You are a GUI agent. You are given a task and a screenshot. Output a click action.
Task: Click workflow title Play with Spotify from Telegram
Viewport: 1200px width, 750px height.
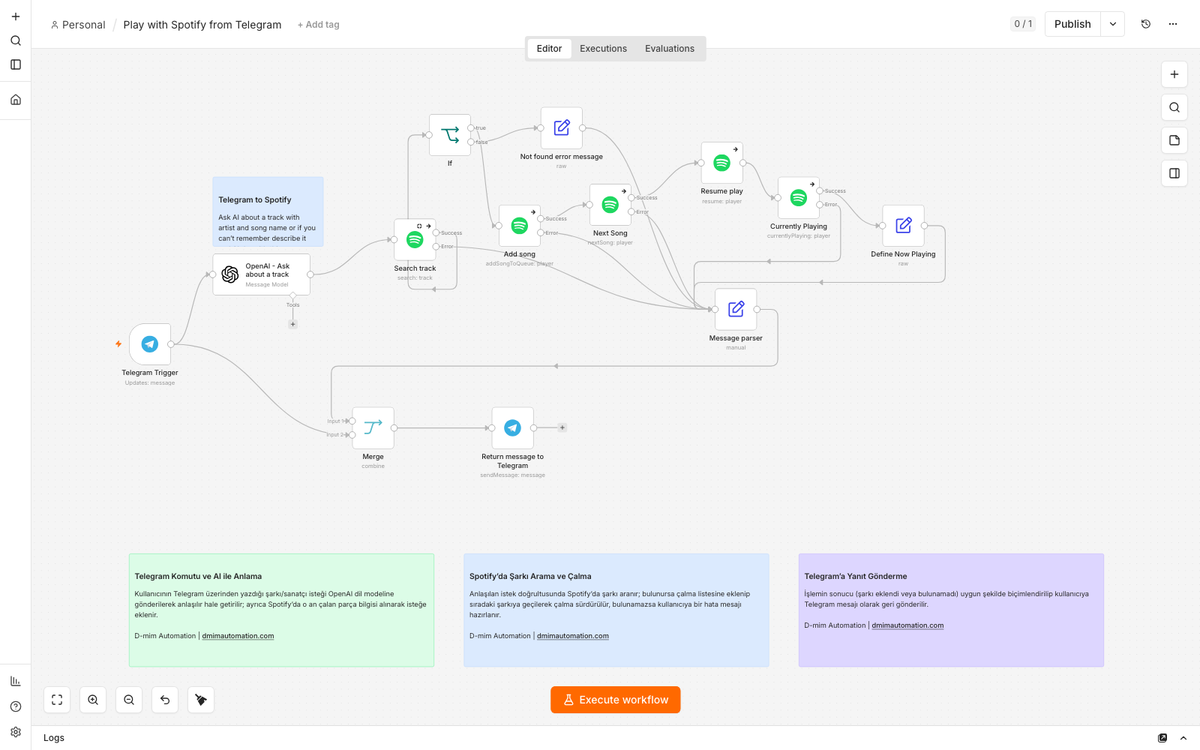[202, 25]
